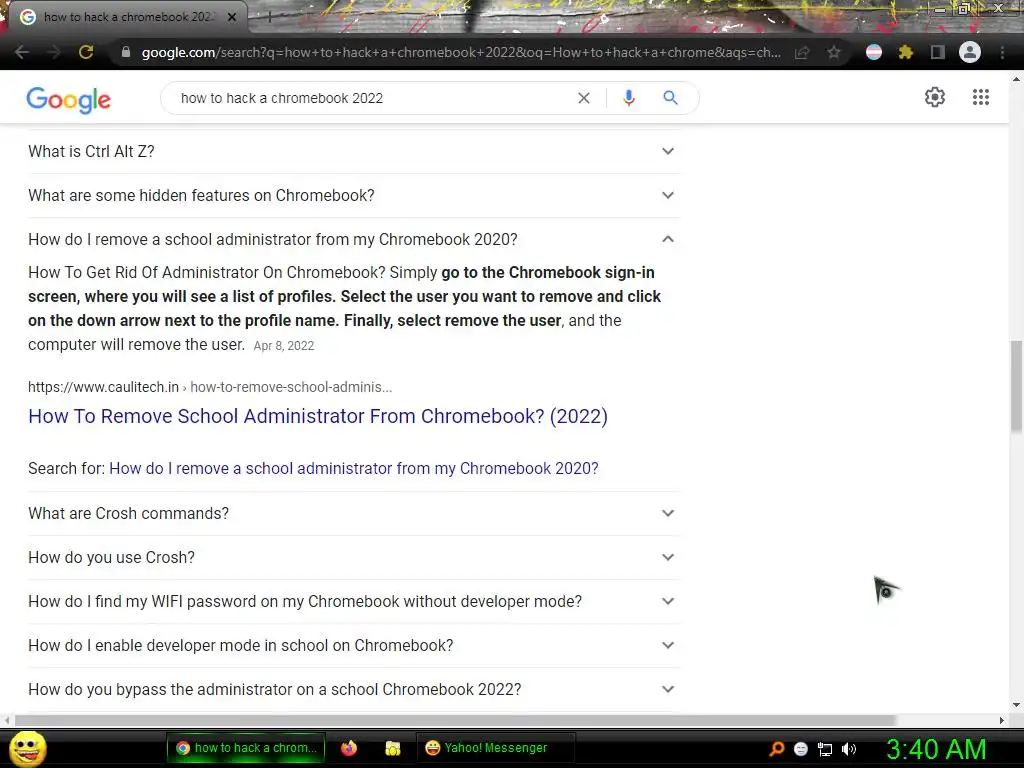The width and height of the screenshot is (1024, 768).
Task: Open the Extensions puzzle piece menu
Action: click(x=906, y=52)
